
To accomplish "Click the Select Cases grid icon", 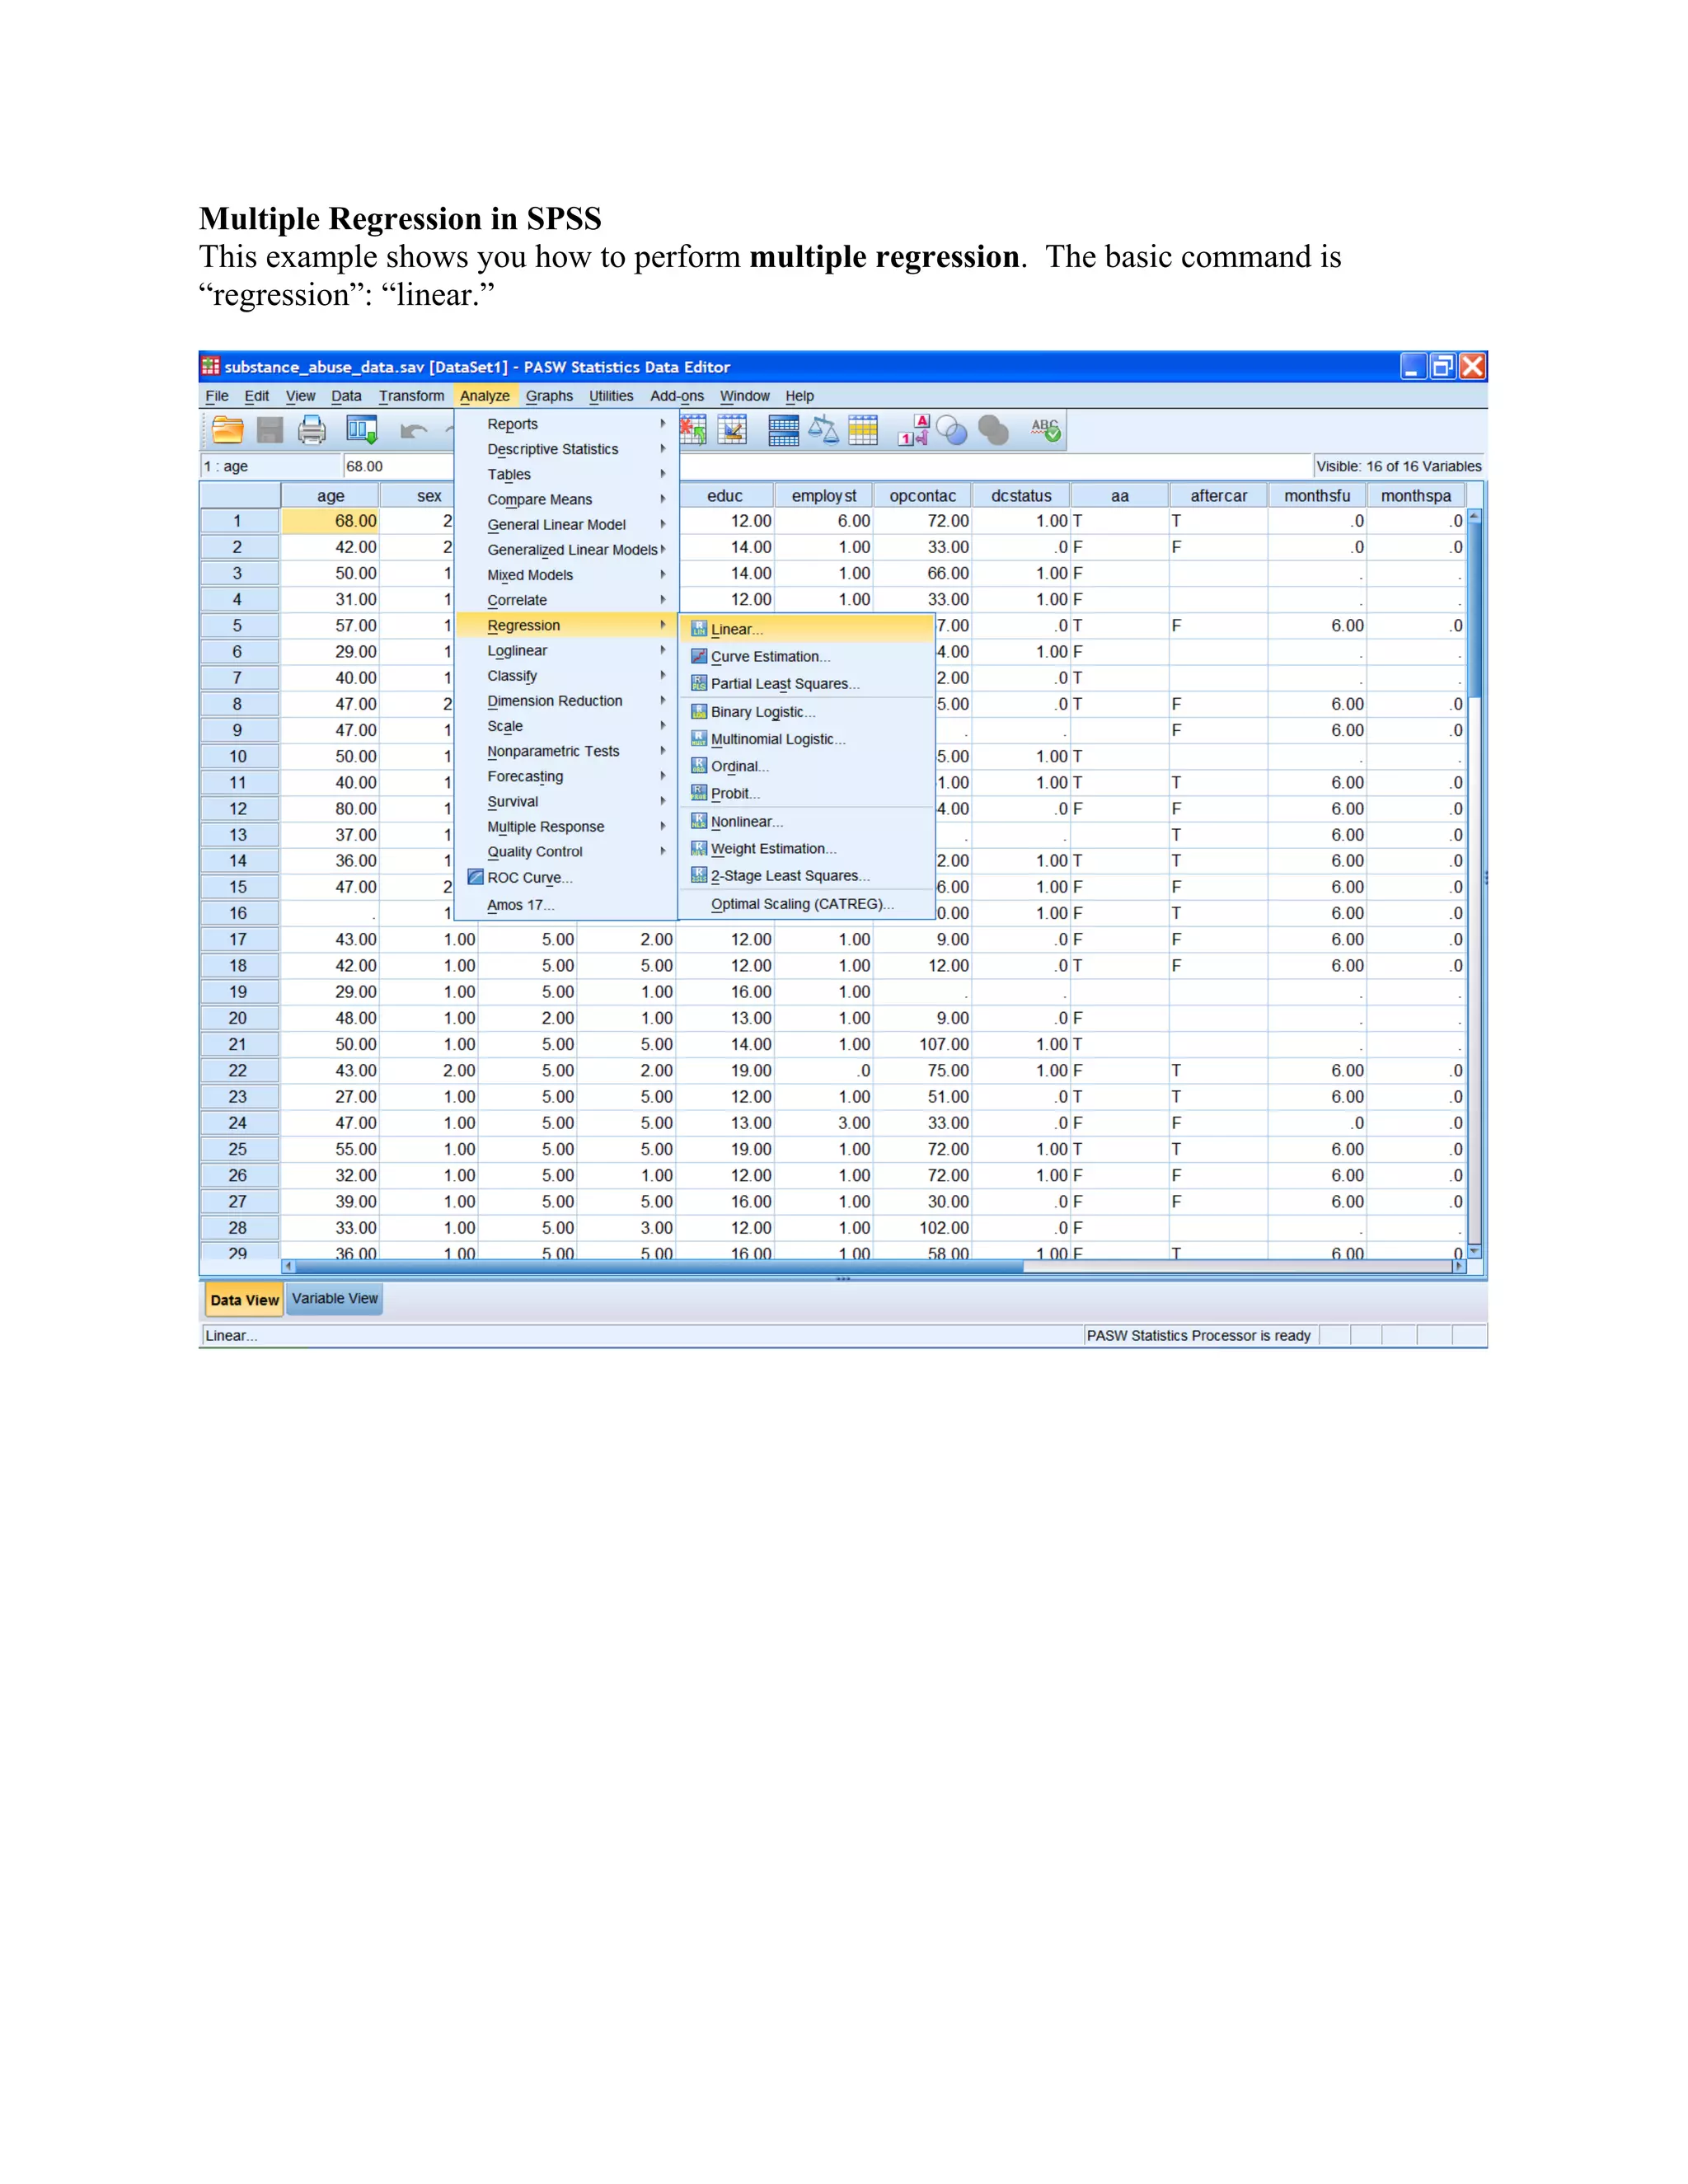I will (863, 430).
